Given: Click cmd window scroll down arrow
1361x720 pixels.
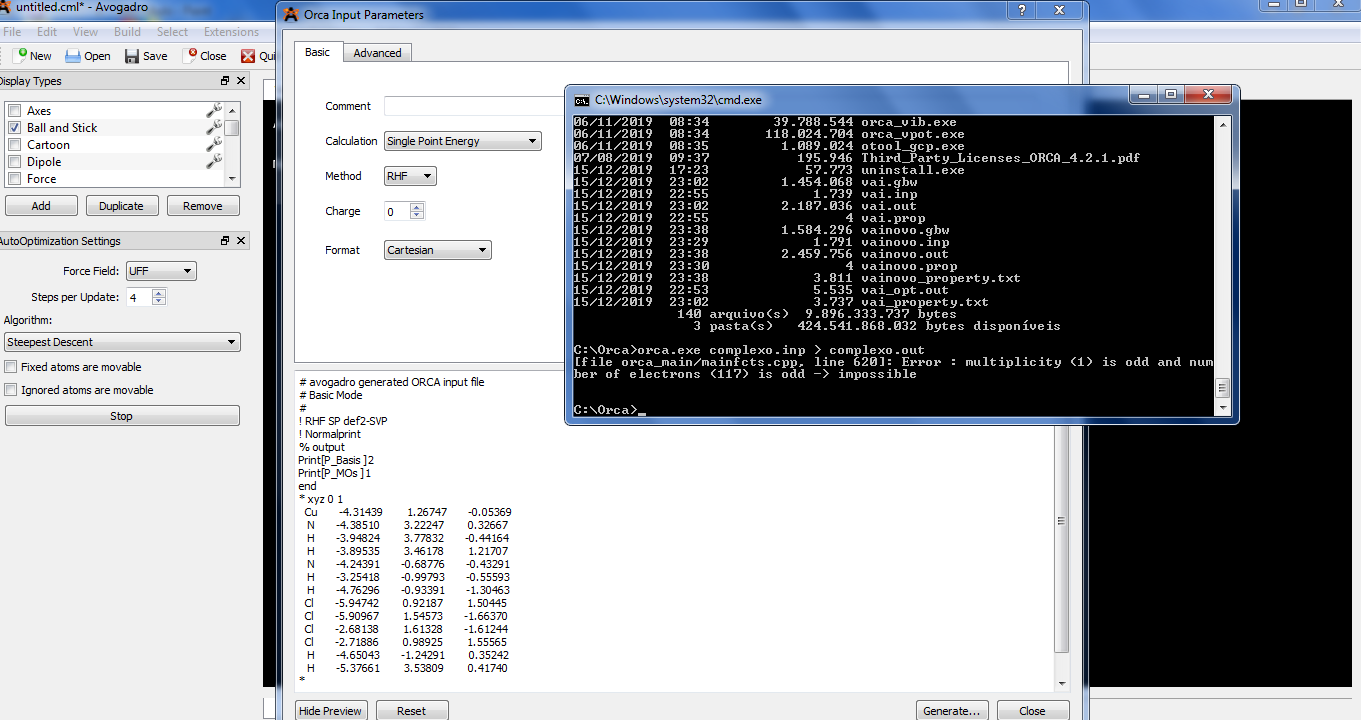Looking at the screenshot, I should [1221, 408].
